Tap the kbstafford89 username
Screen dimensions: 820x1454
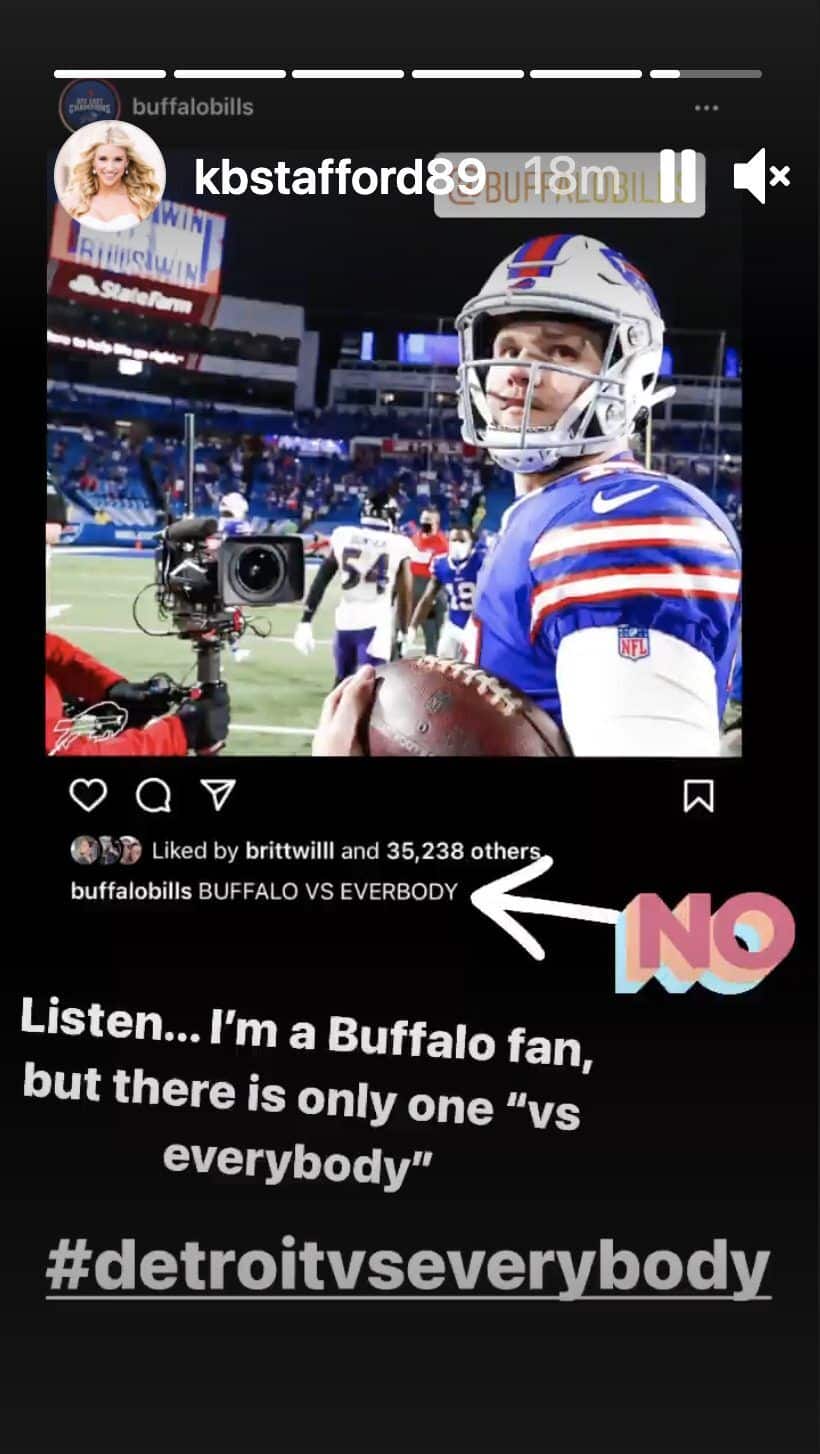[340, 178]
